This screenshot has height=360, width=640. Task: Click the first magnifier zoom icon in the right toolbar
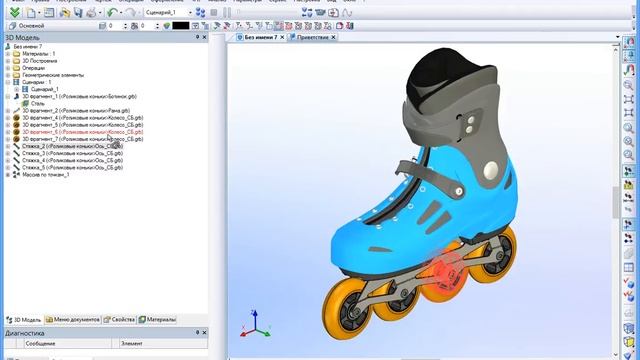click(629, 85)
